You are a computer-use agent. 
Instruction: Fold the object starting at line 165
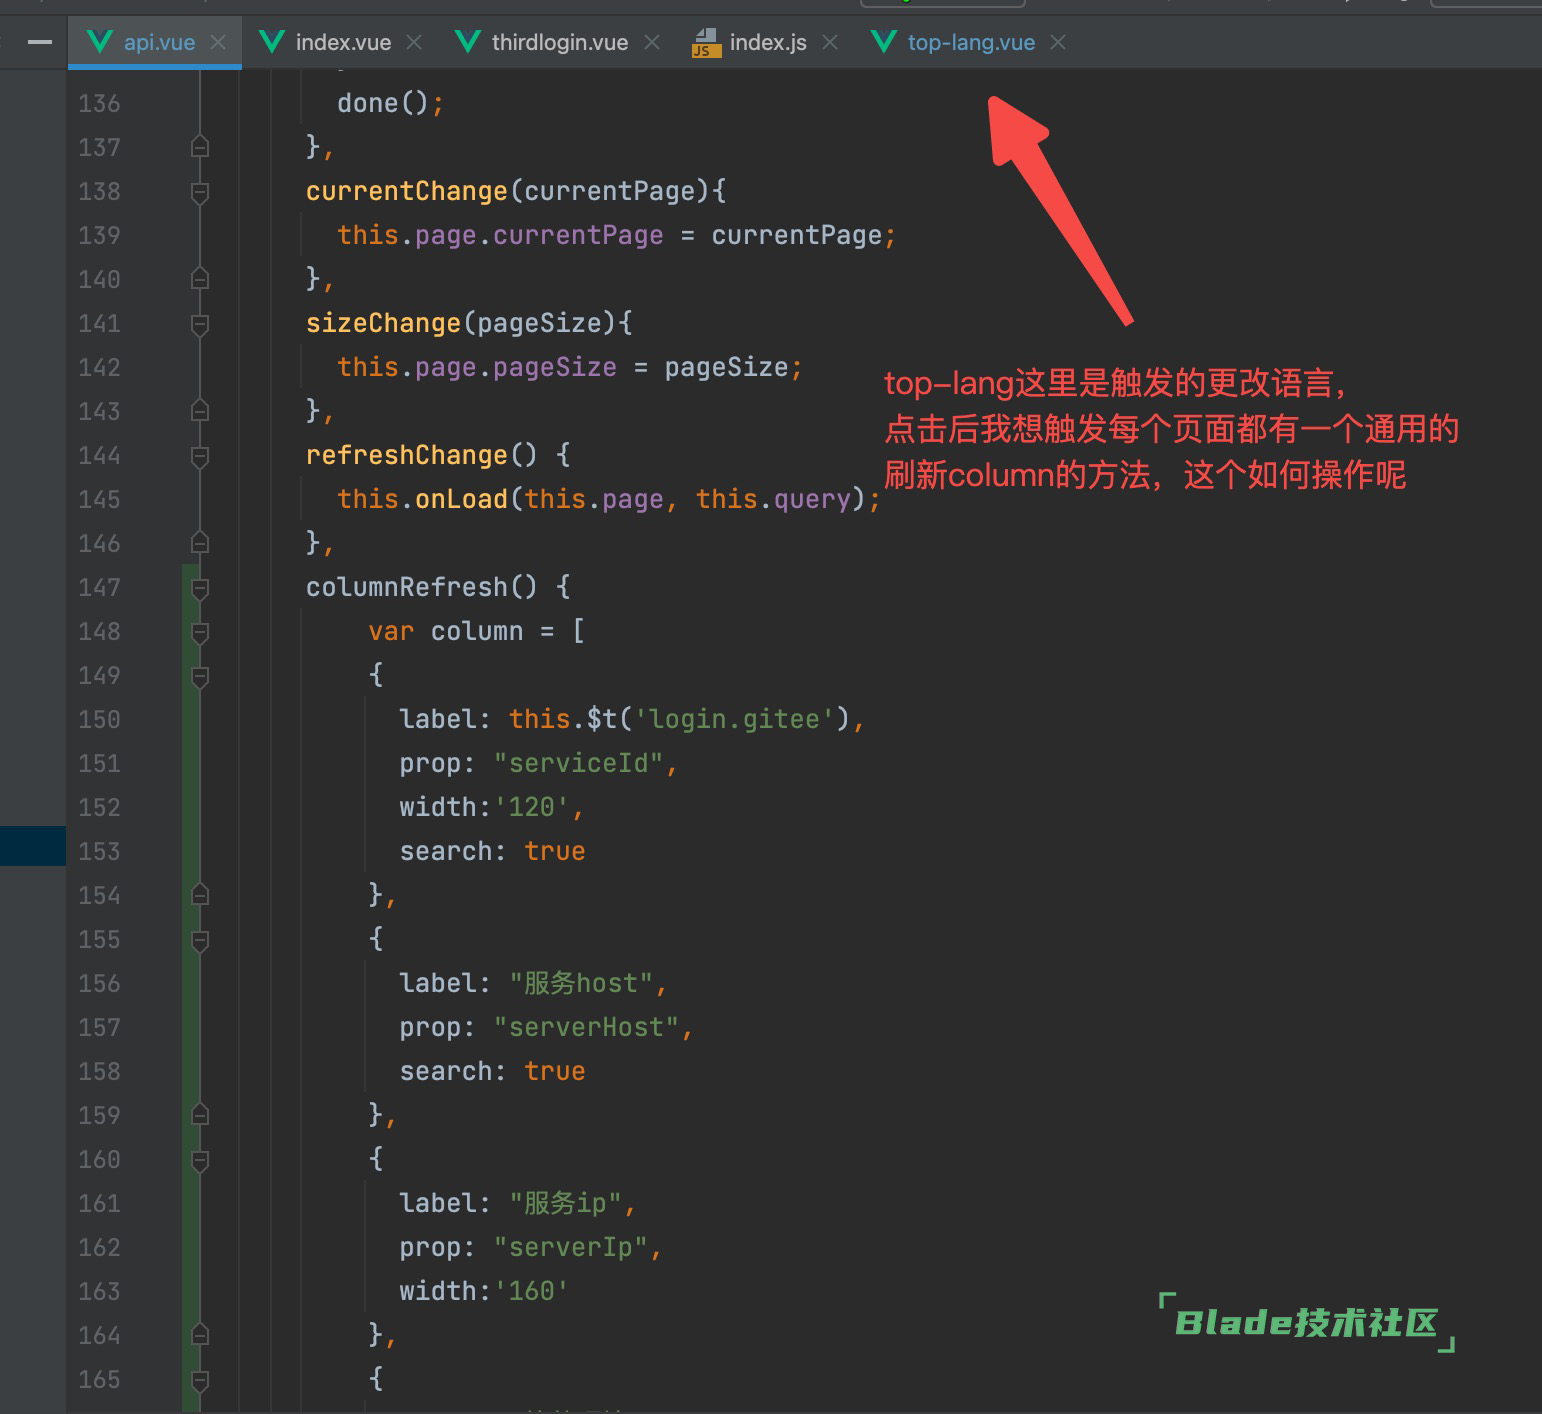tap(200, 1379)
